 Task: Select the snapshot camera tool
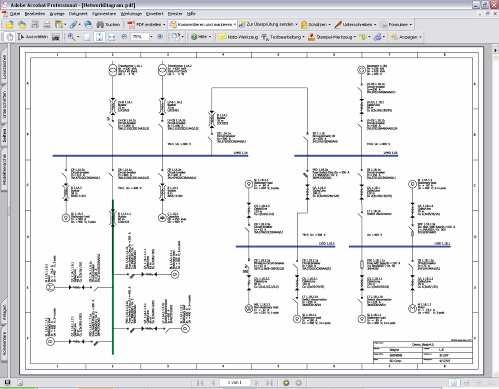(x=56, y=37)
